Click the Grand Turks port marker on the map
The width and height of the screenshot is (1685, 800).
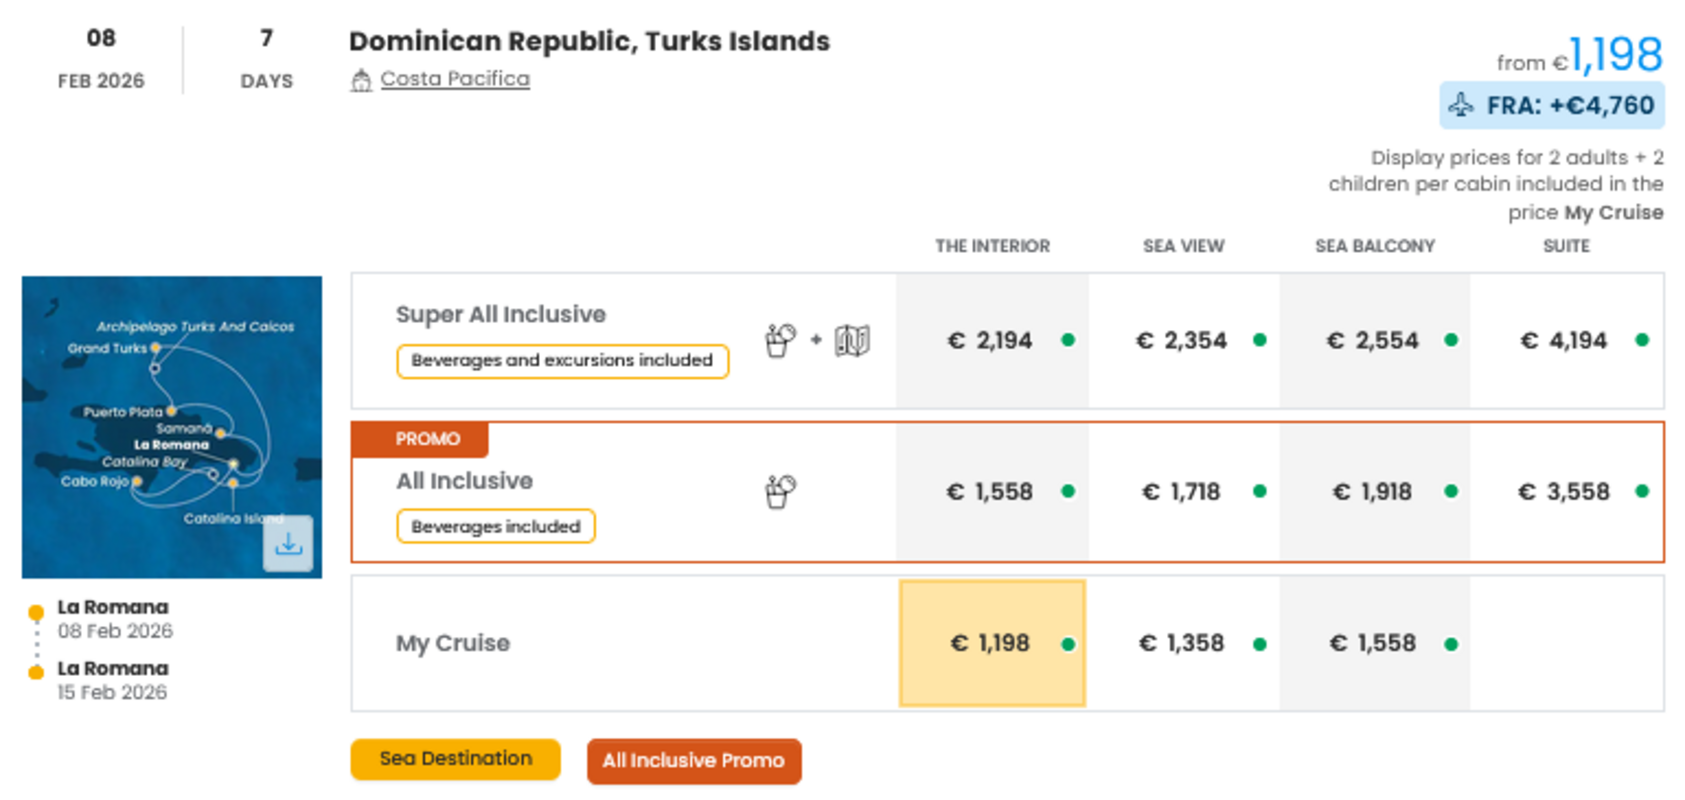157,348
